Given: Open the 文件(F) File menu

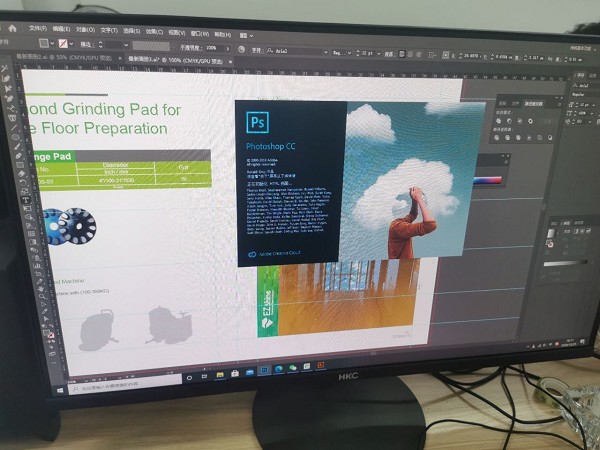Looking at the screenshot, I should point(38,29).
